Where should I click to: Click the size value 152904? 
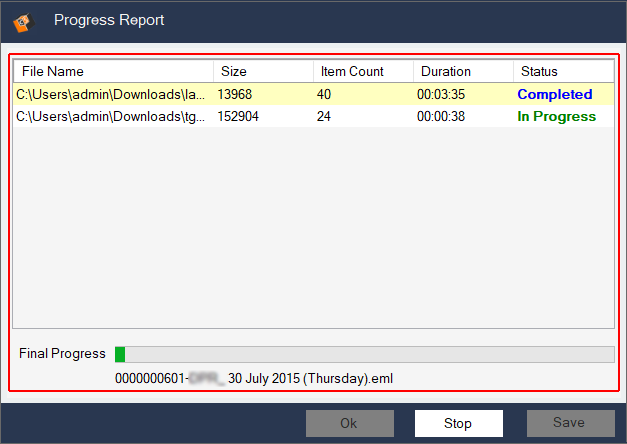point(241,117)
